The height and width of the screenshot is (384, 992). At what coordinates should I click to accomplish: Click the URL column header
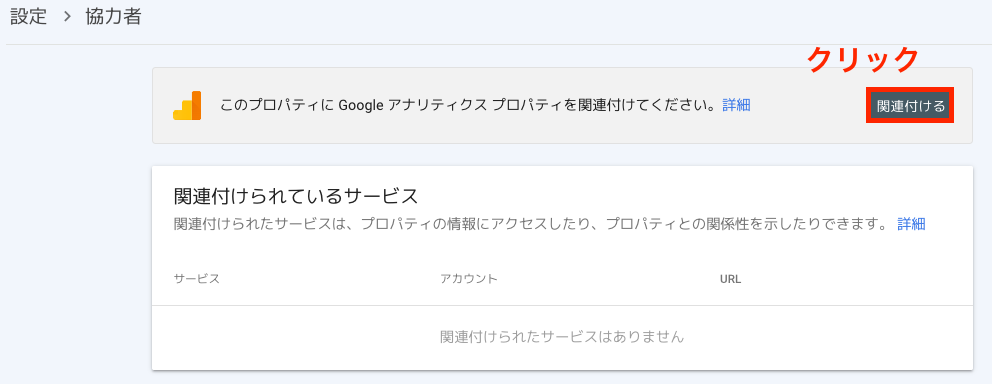coord(731,279)
